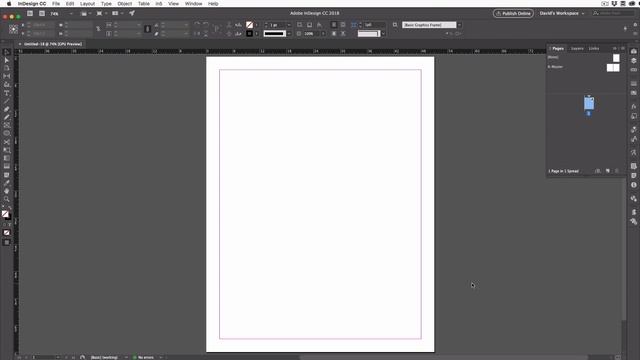
Task: Open the Info panel icon in dock
Action: [x=633, y=185]
